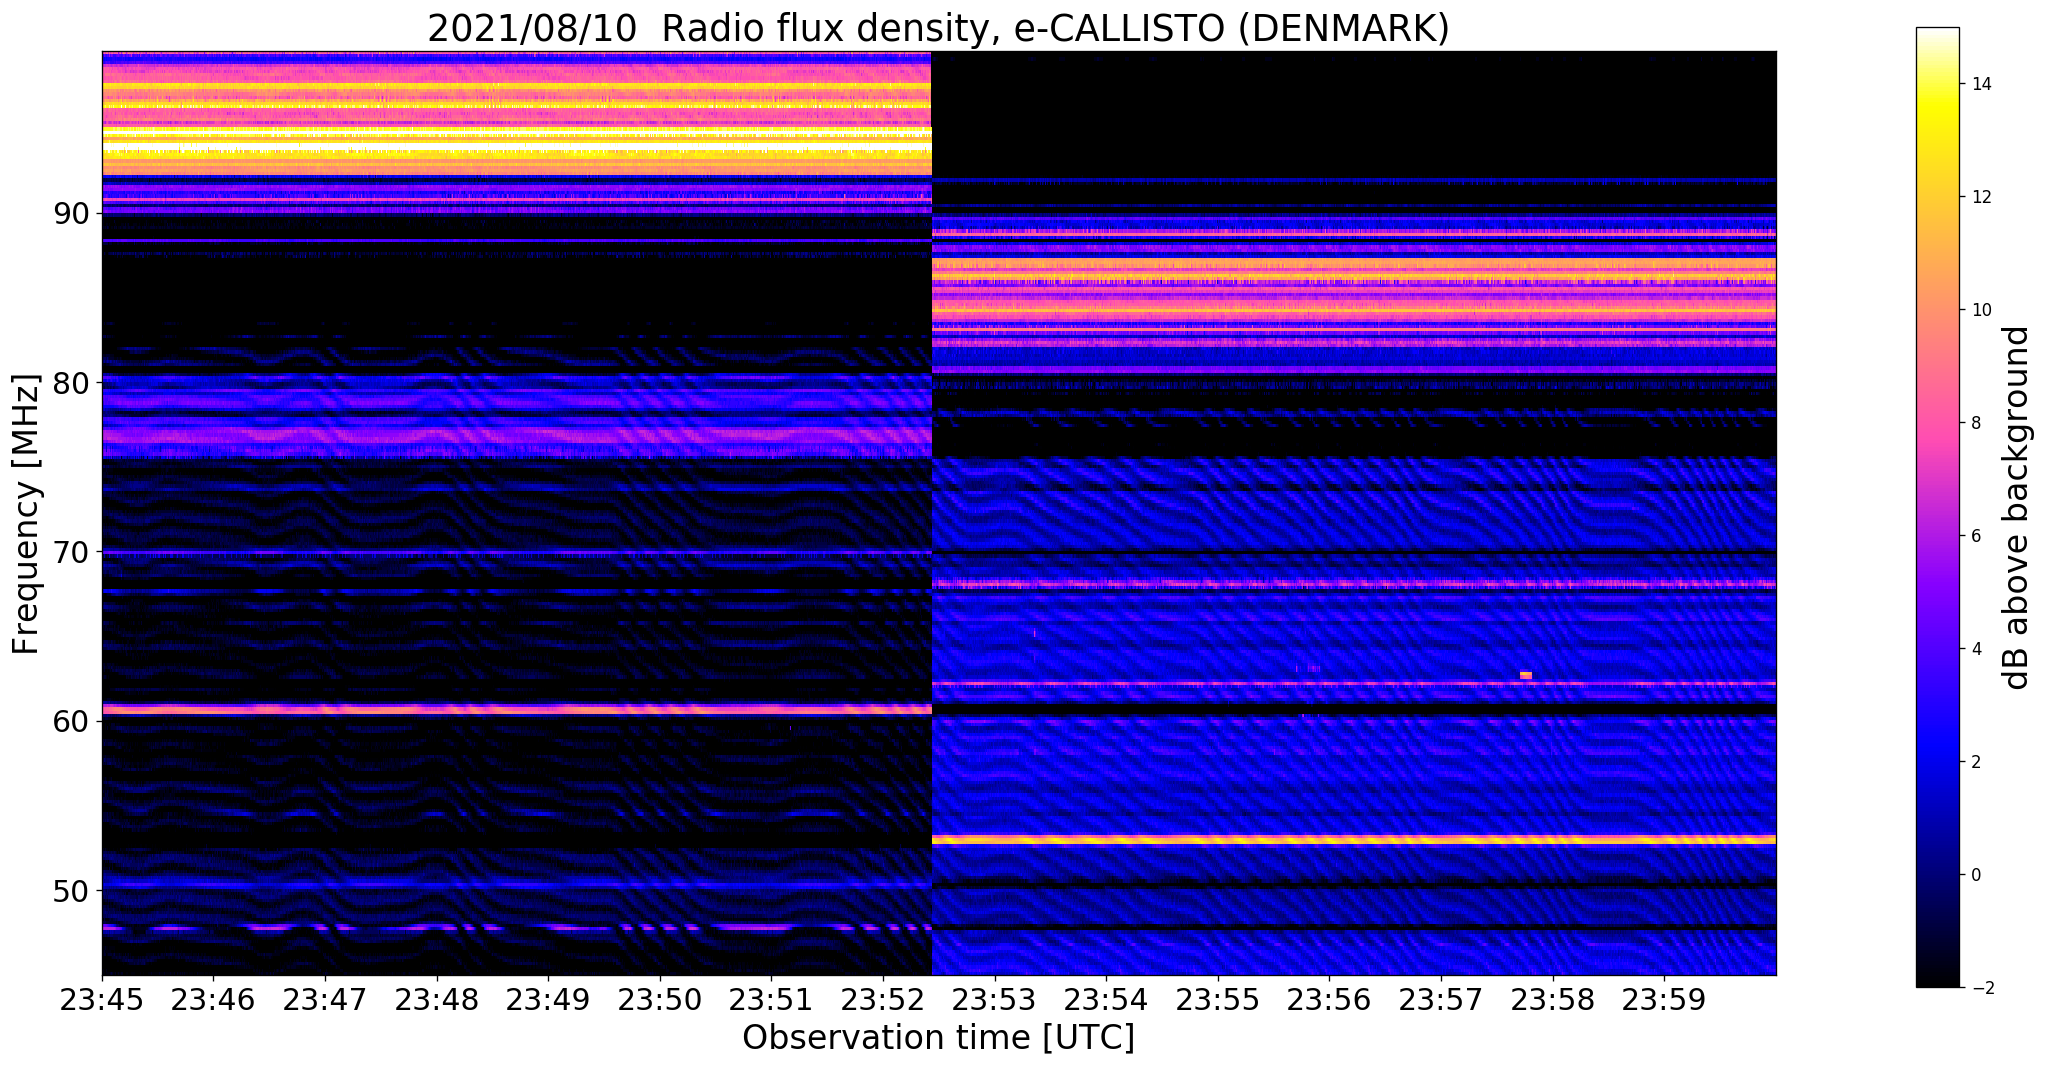Click the pink 61 MHz band before 23:52
2047x1067 pixels.
517,709
